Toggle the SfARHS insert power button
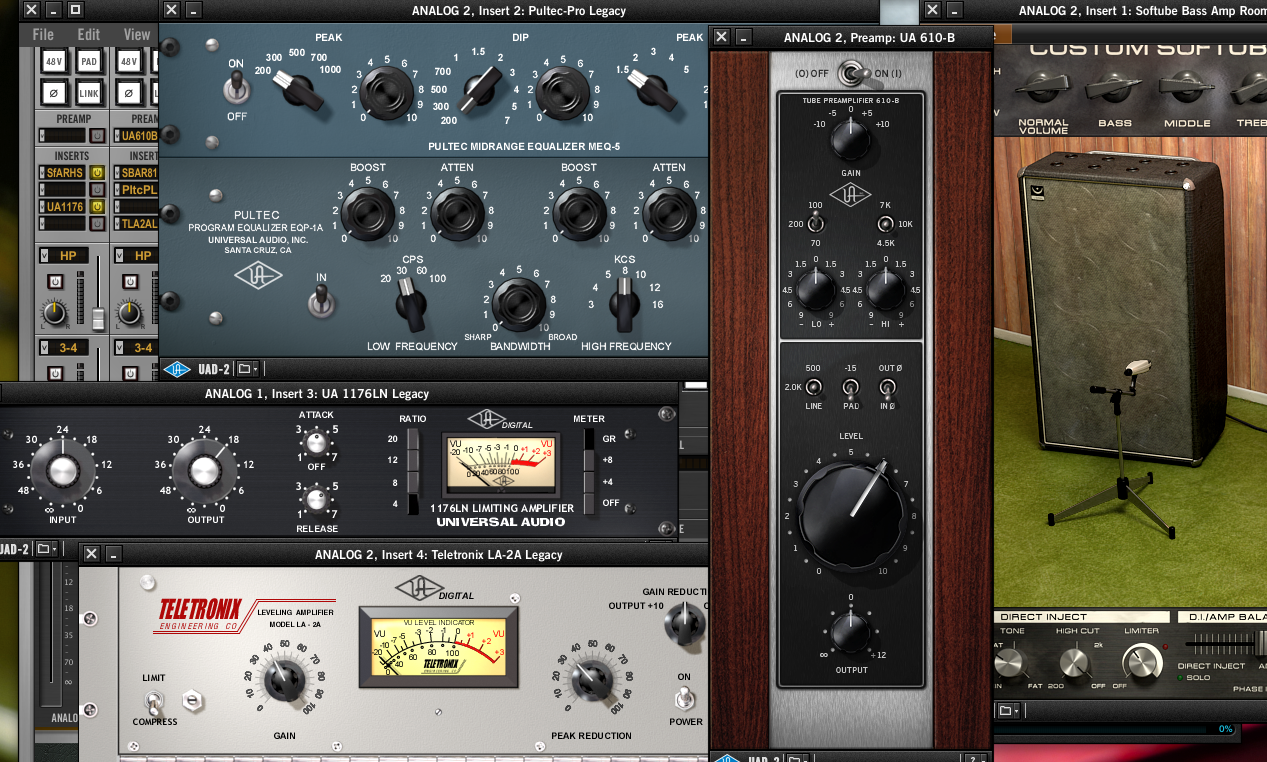This screenshot has height=762, width=1267. coord(98,173)
